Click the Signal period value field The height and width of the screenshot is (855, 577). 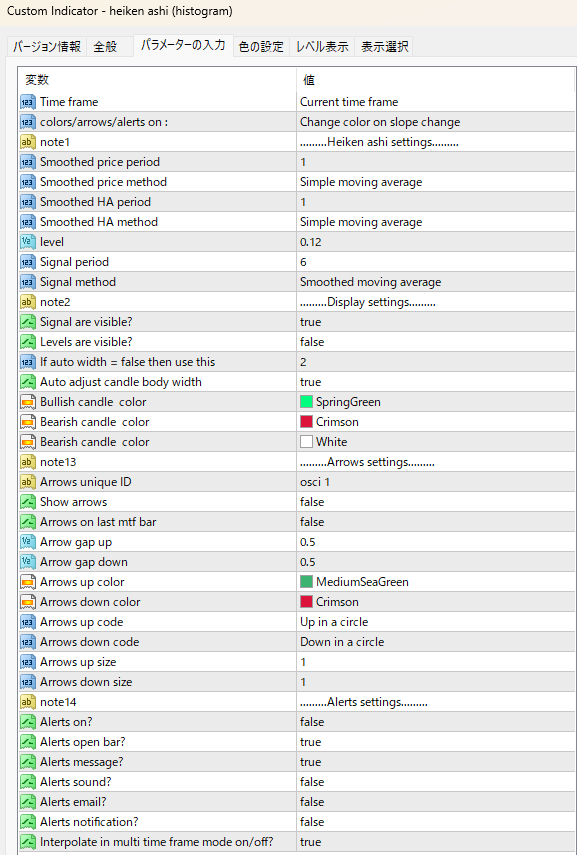[x=435, y=262]
